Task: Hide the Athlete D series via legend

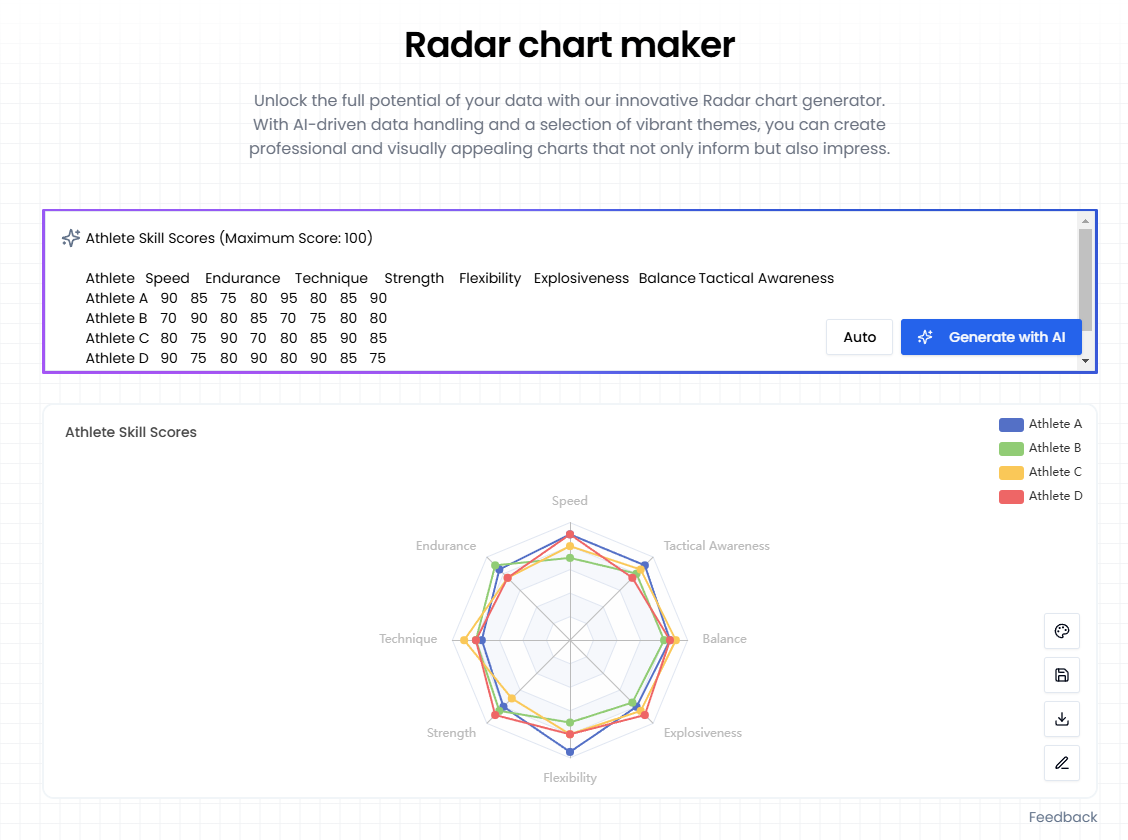Action: click(1042, 495)
